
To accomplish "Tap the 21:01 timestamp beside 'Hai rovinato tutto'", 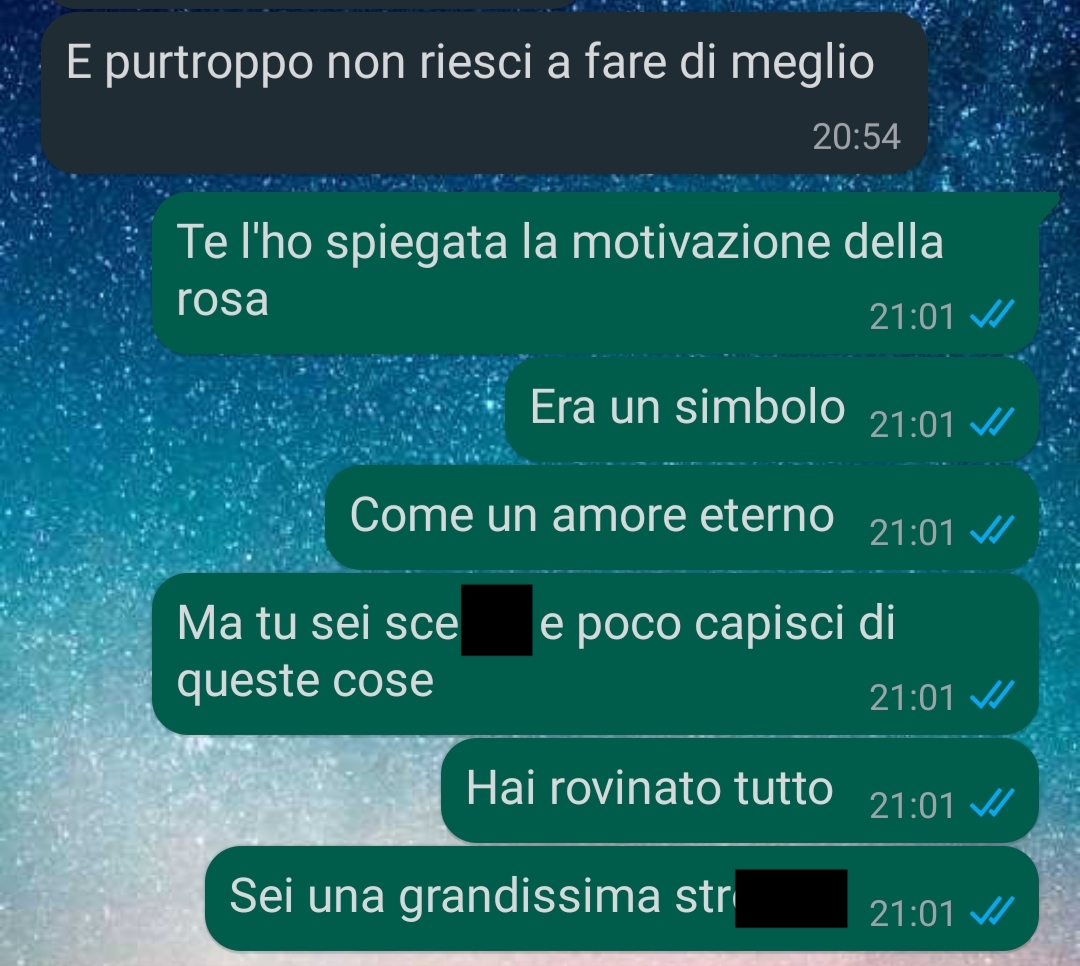I will (x=911, y=805).
